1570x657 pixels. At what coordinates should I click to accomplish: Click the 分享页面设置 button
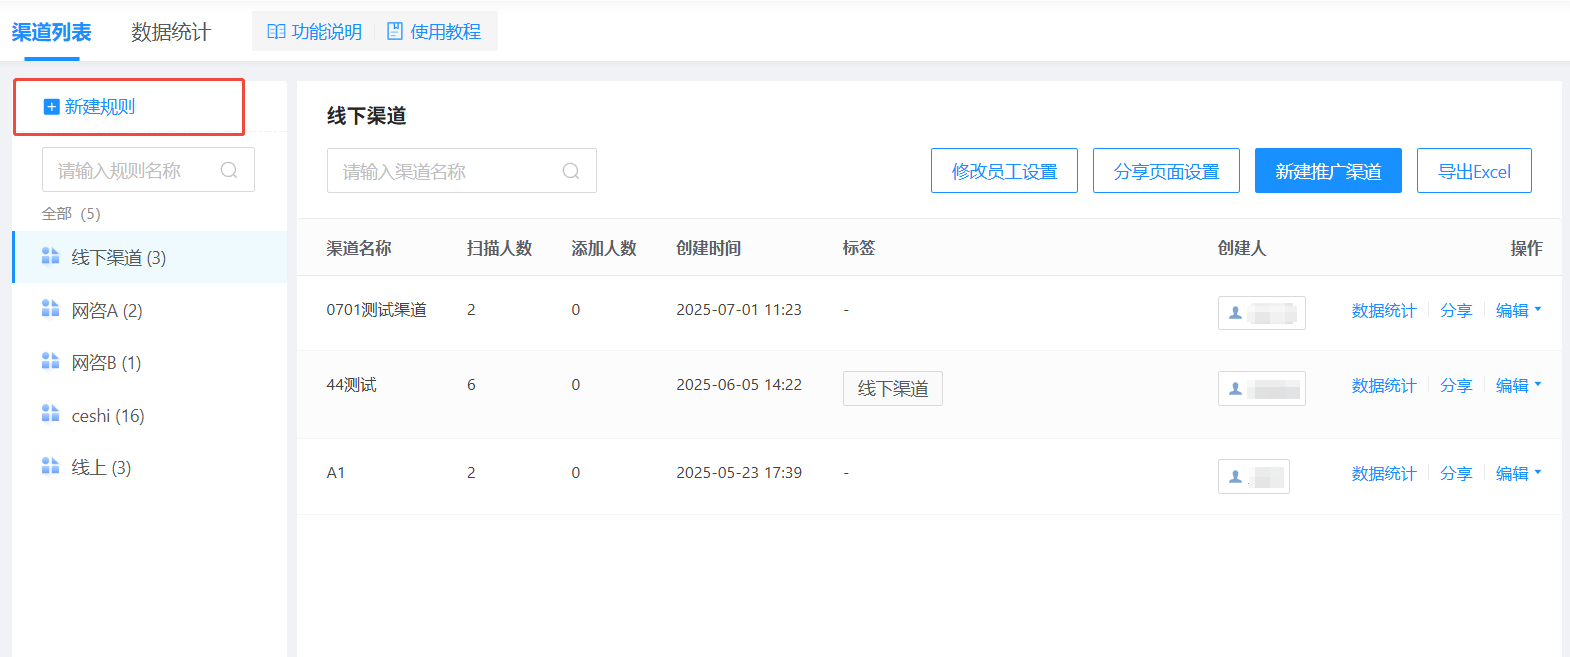pos(1166,171)
